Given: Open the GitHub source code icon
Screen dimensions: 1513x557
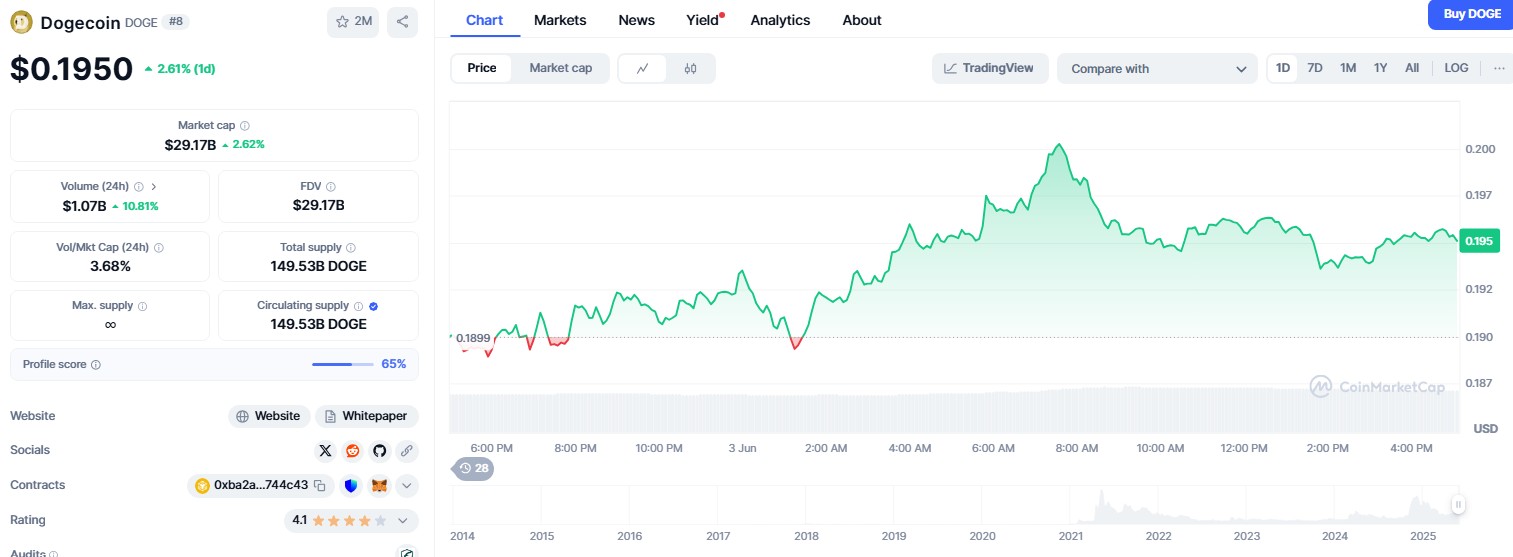Looking at the screenshot, I should coord(379,451).
